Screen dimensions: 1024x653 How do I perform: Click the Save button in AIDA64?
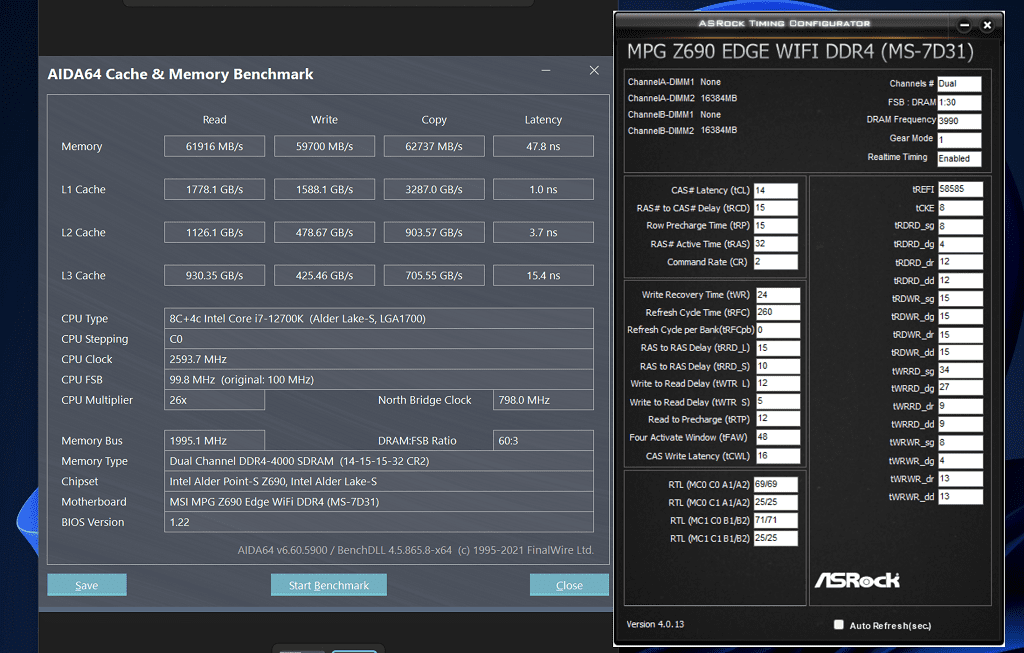[87, 585]
